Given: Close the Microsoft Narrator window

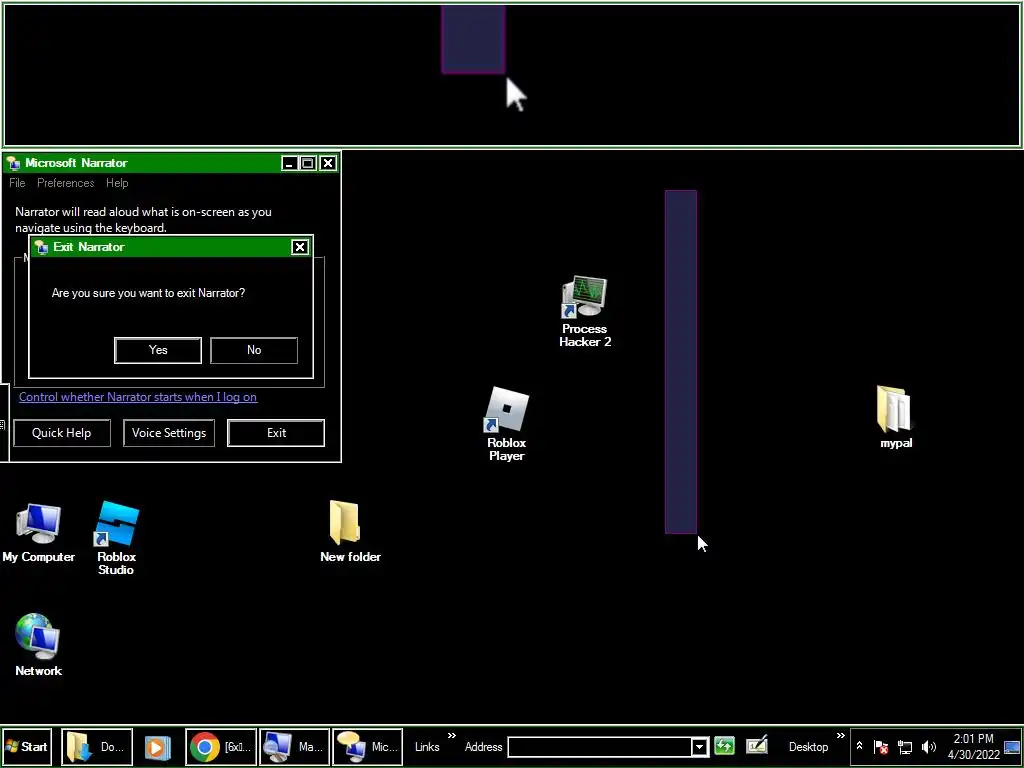Looking at the screenshot, I should click(x=328, y=163).
